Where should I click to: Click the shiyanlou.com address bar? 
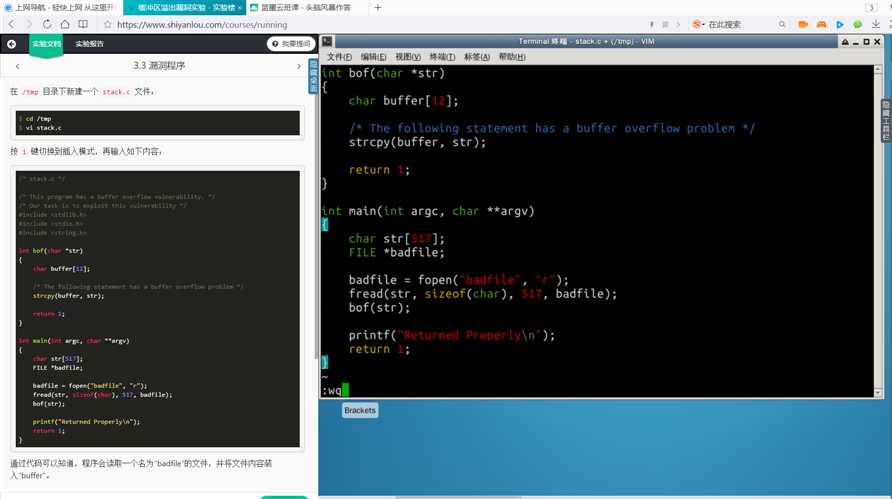[202, 24]
